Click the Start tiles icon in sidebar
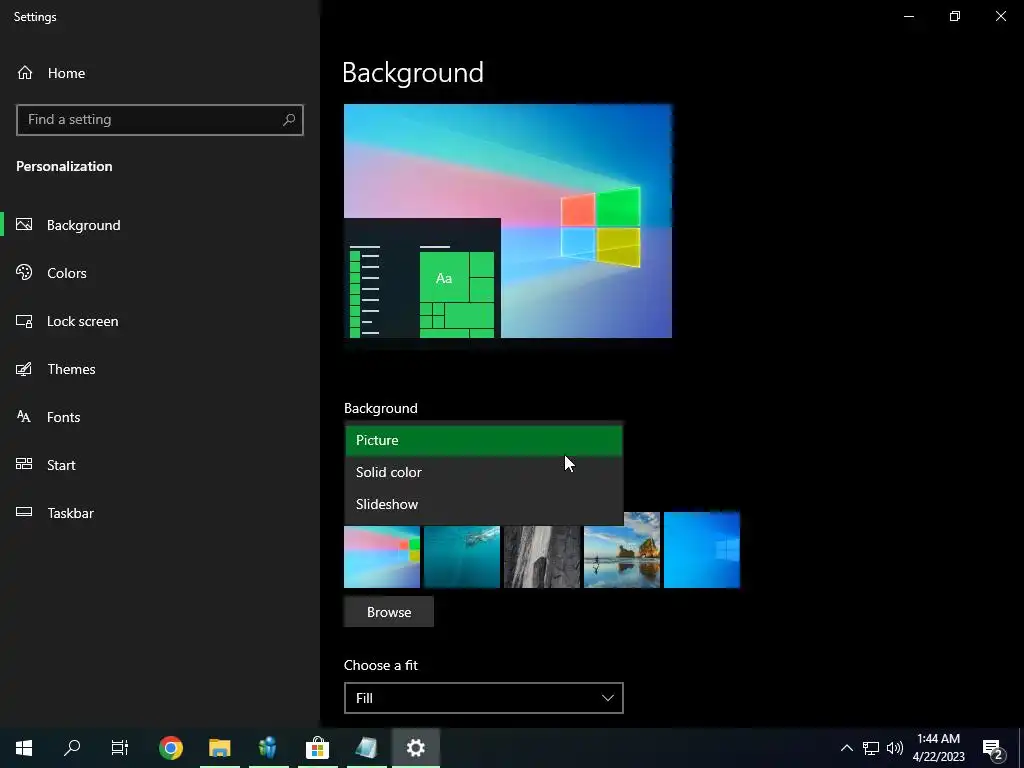The height and width of the screenshot is (768, 1024). coord(24,464)
